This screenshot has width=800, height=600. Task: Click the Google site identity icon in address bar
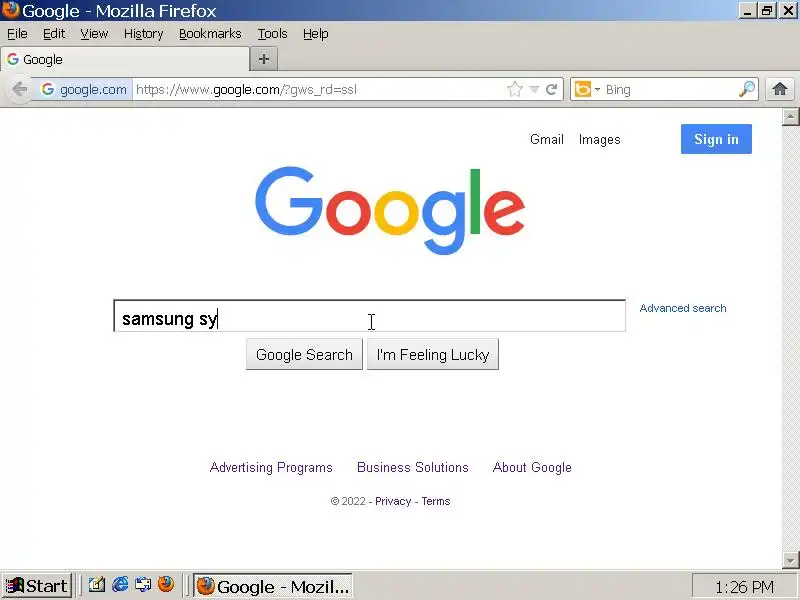point(84,89)
